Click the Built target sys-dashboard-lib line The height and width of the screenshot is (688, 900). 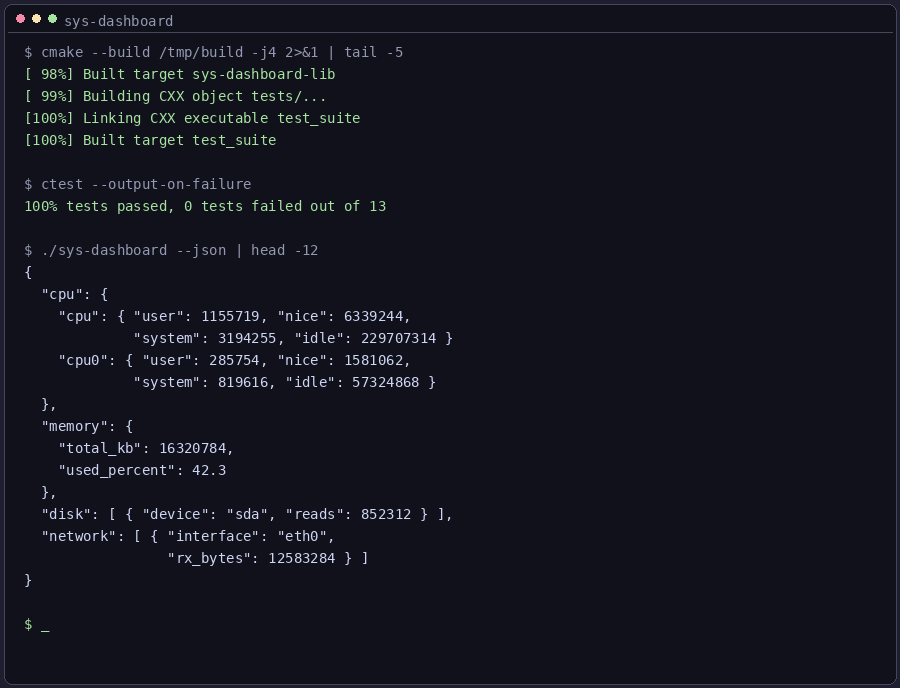180,74
